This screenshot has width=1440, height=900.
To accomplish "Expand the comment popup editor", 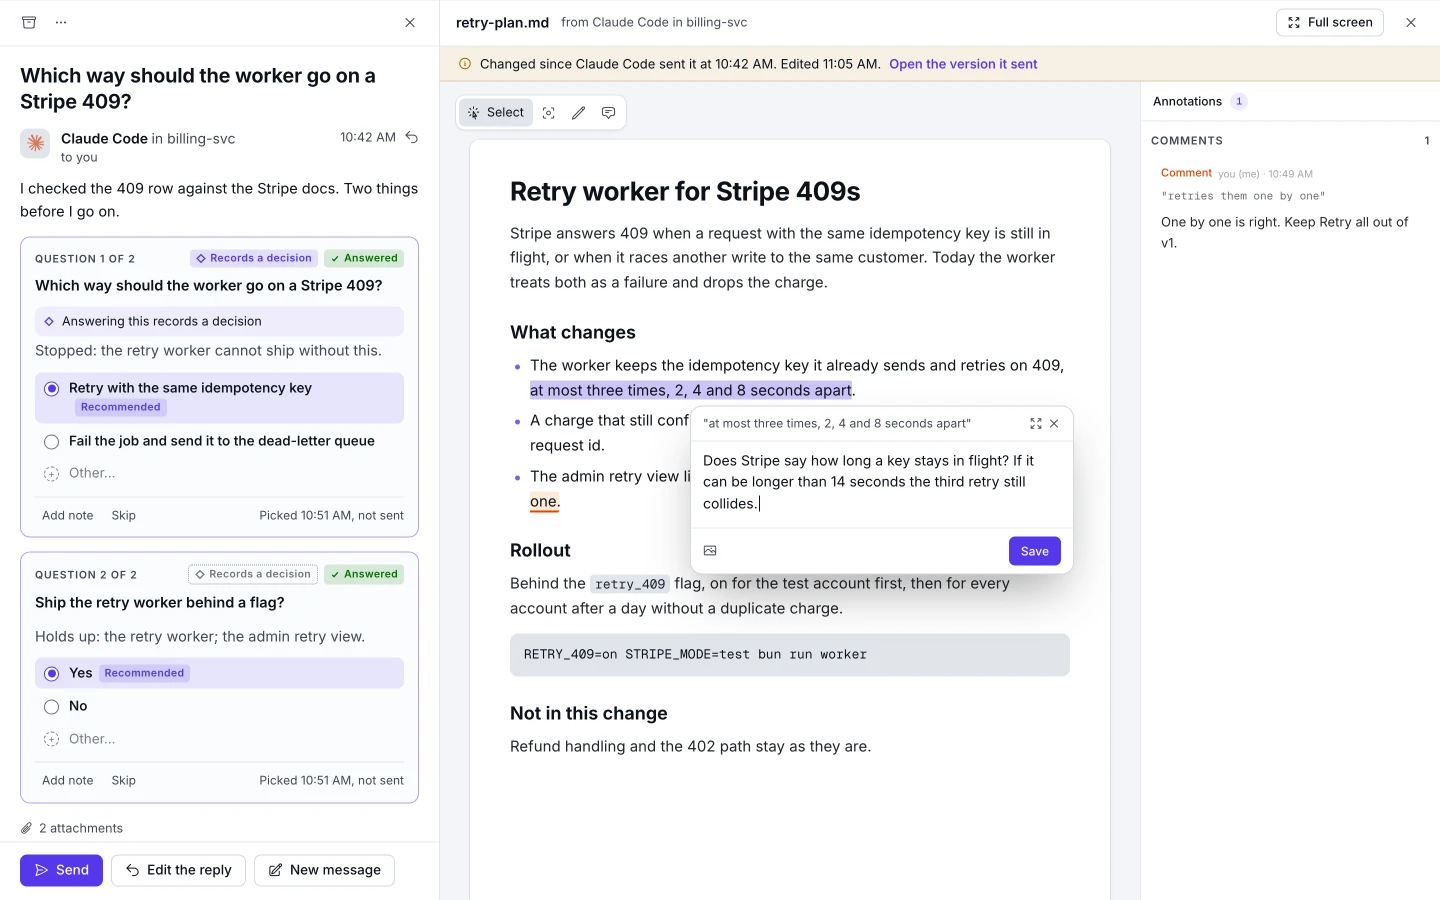I will [x=1036, y=424].
